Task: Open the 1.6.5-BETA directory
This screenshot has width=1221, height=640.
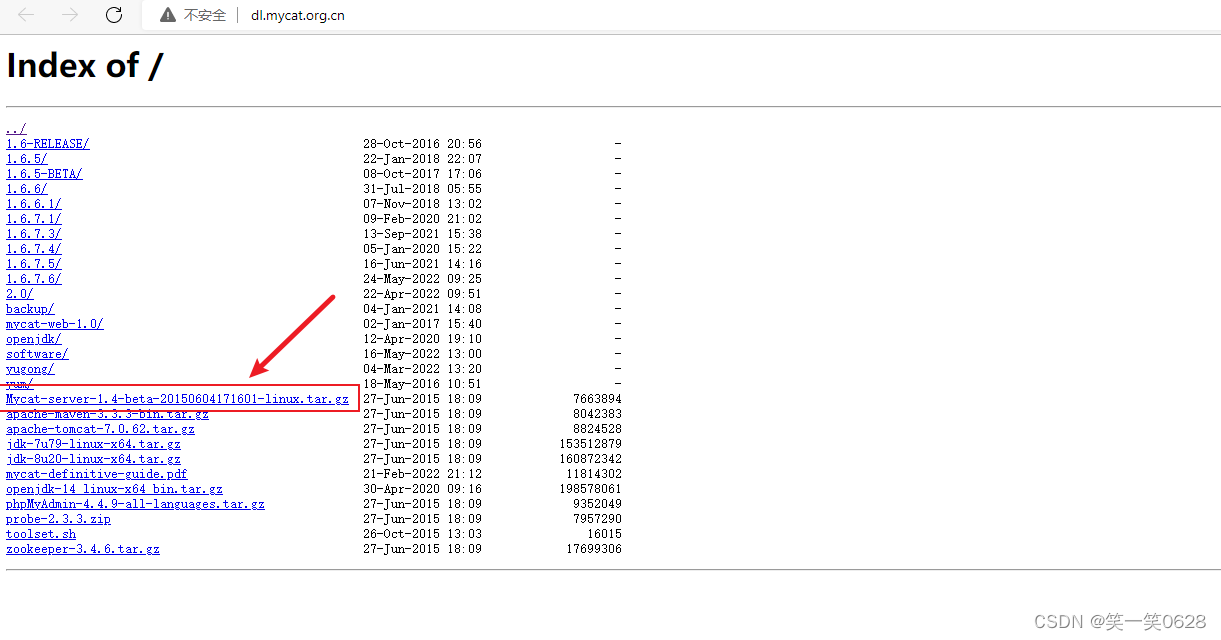Action: click(43, 173)
